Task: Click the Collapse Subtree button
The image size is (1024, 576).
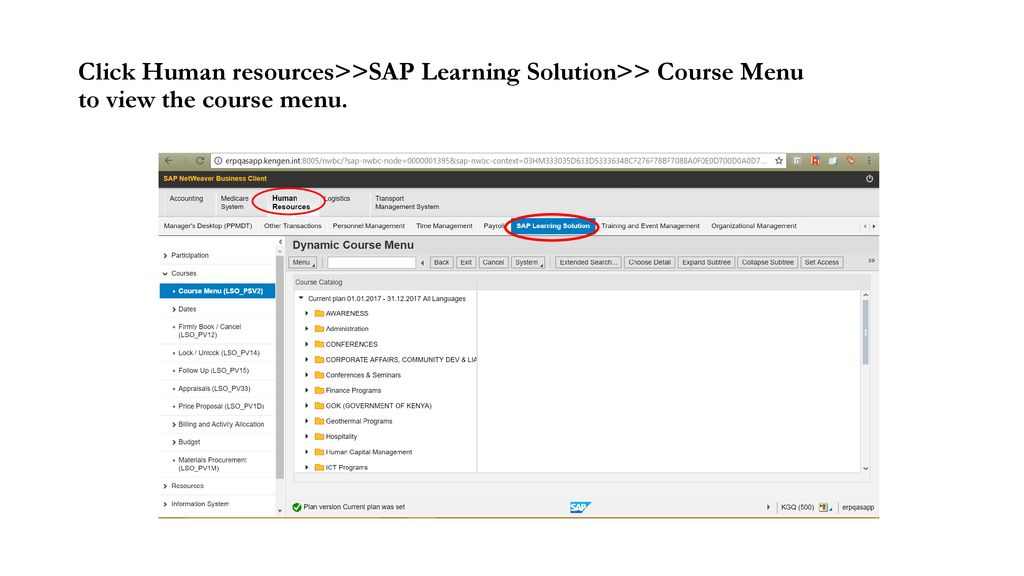Action: (767, 263)
